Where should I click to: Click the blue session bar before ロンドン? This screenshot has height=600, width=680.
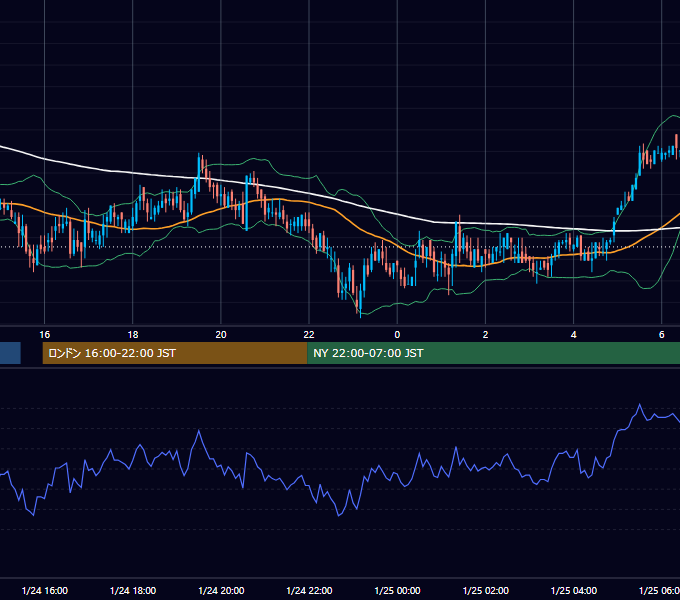tap(10, 353)
